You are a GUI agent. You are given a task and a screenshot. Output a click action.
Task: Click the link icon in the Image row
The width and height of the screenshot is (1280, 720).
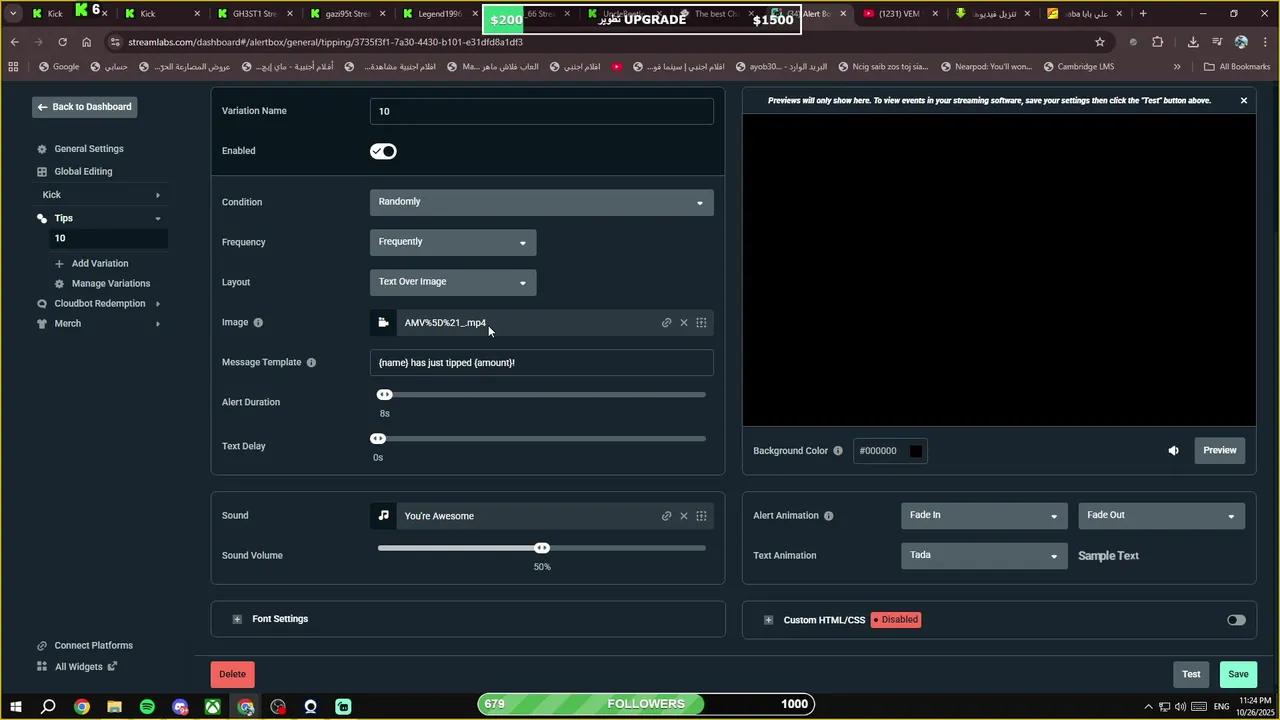tap(666, 322)
